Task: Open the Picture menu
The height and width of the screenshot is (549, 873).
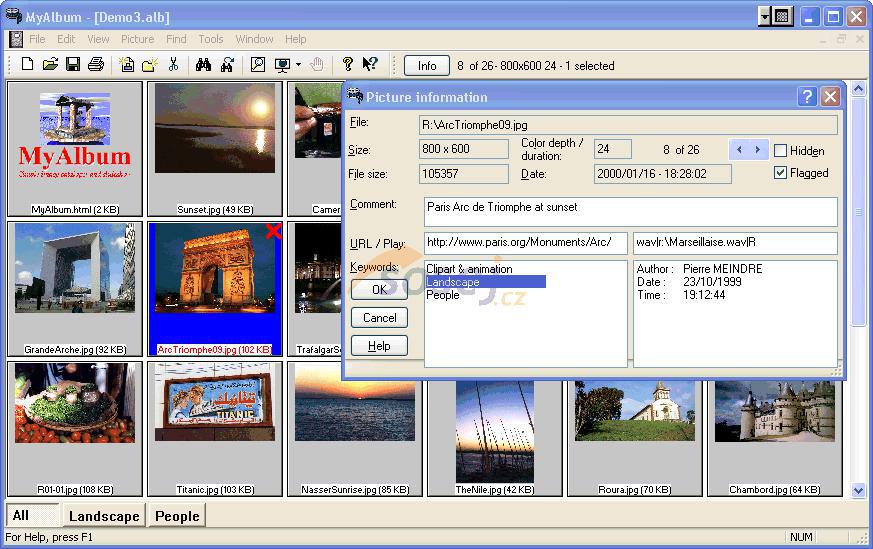Action: 137,39
